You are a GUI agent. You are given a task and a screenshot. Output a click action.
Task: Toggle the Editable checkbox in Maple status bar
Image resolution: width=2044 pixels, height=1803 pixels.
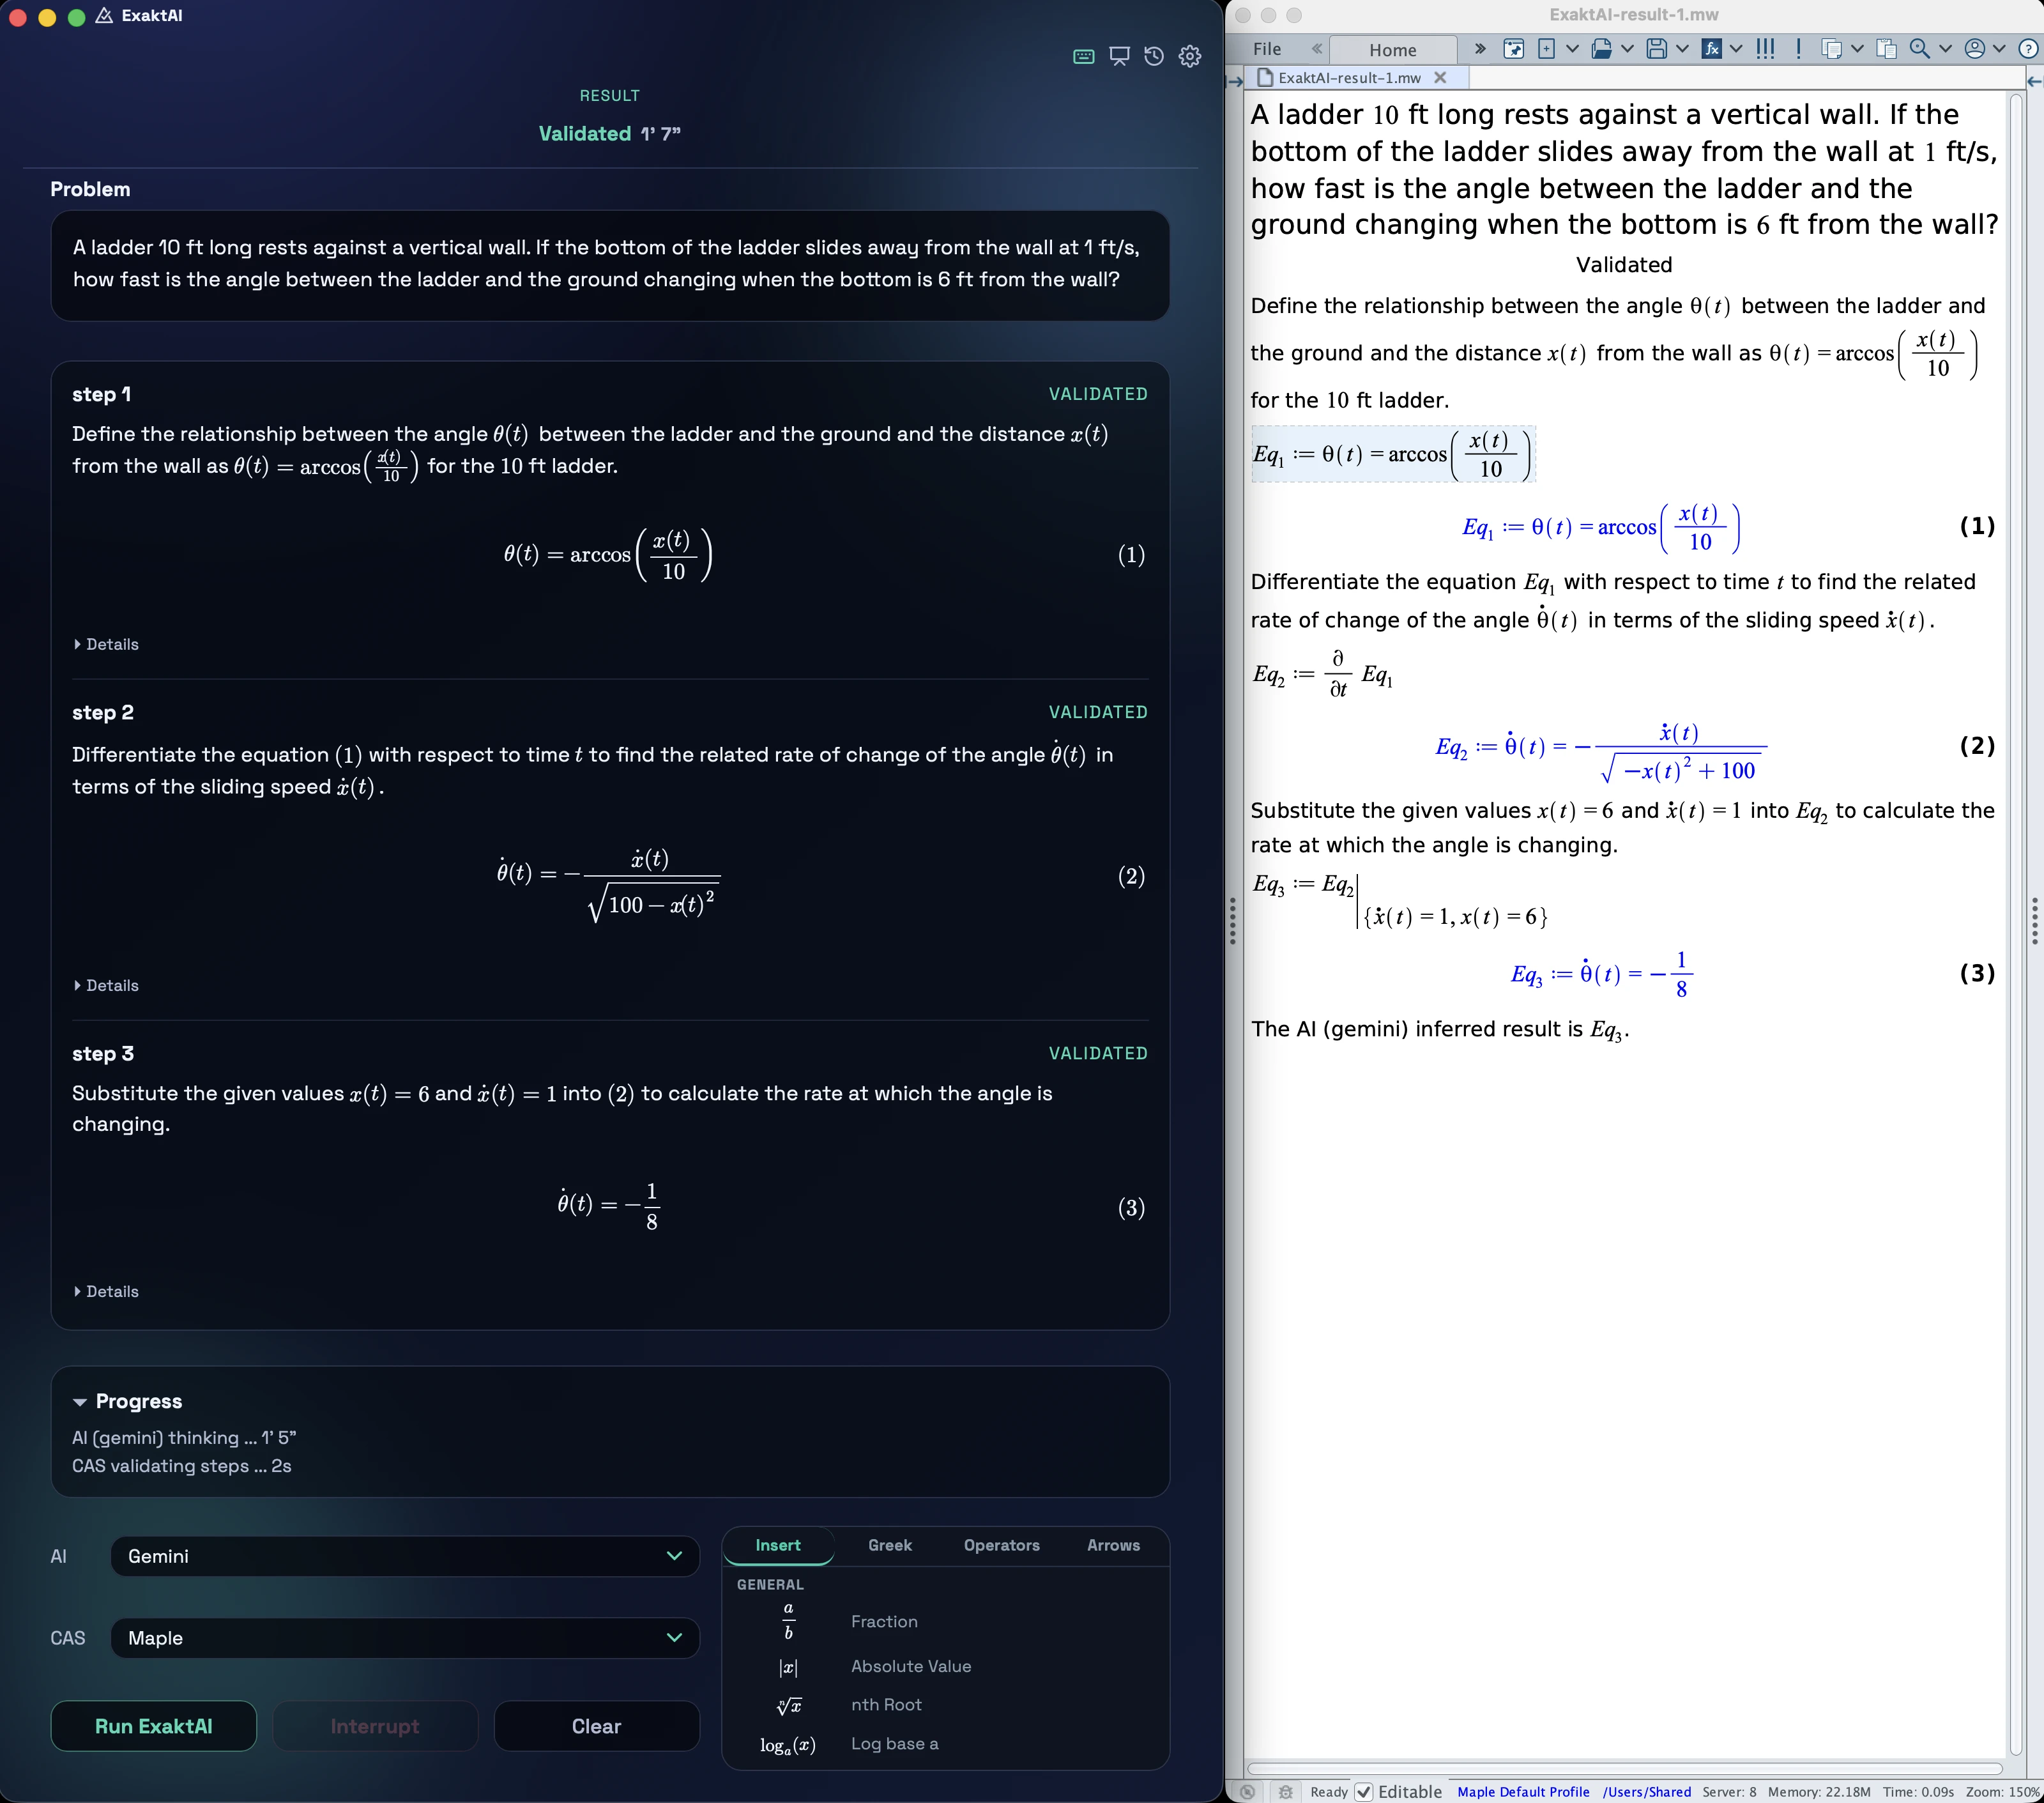[x=1364, y=1792]
